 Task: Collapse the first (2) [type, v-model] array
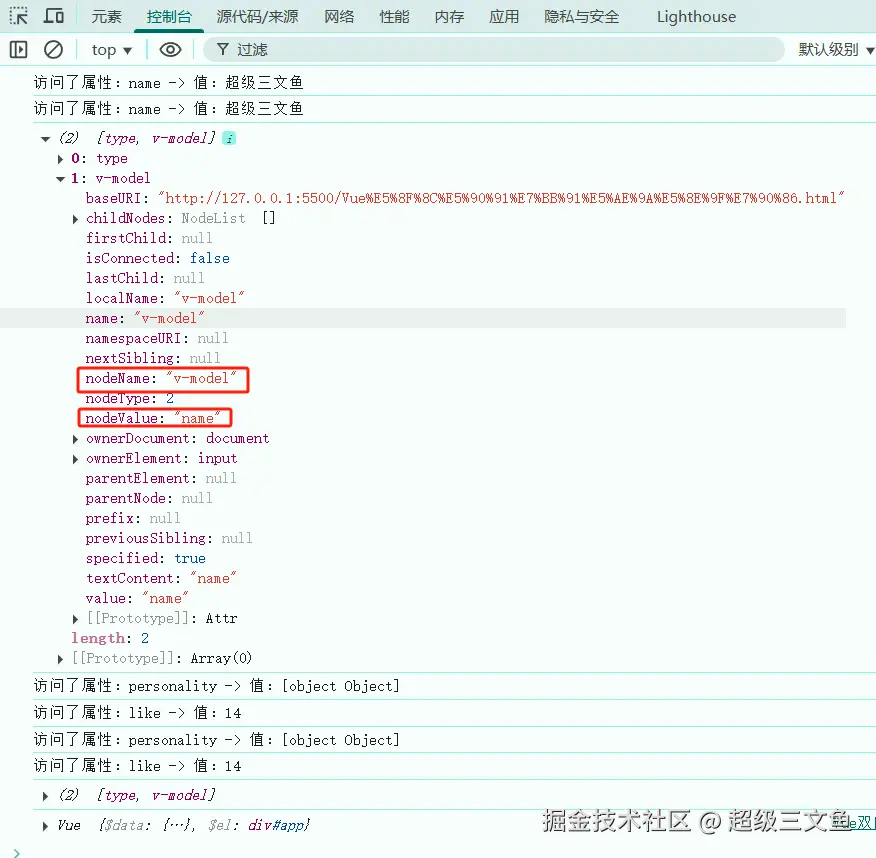45,139
